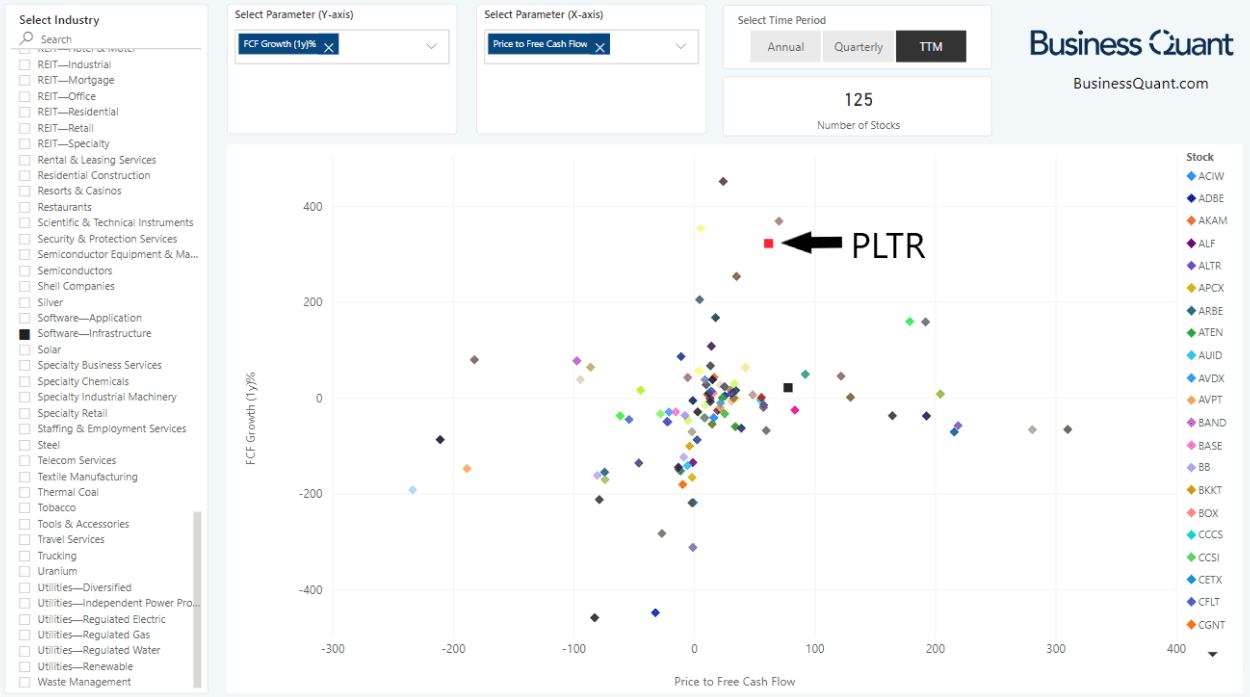Remove the FCF Growth (1y)% chip
Viewport: 1250px width, 697px height.
tap(329, 47)
